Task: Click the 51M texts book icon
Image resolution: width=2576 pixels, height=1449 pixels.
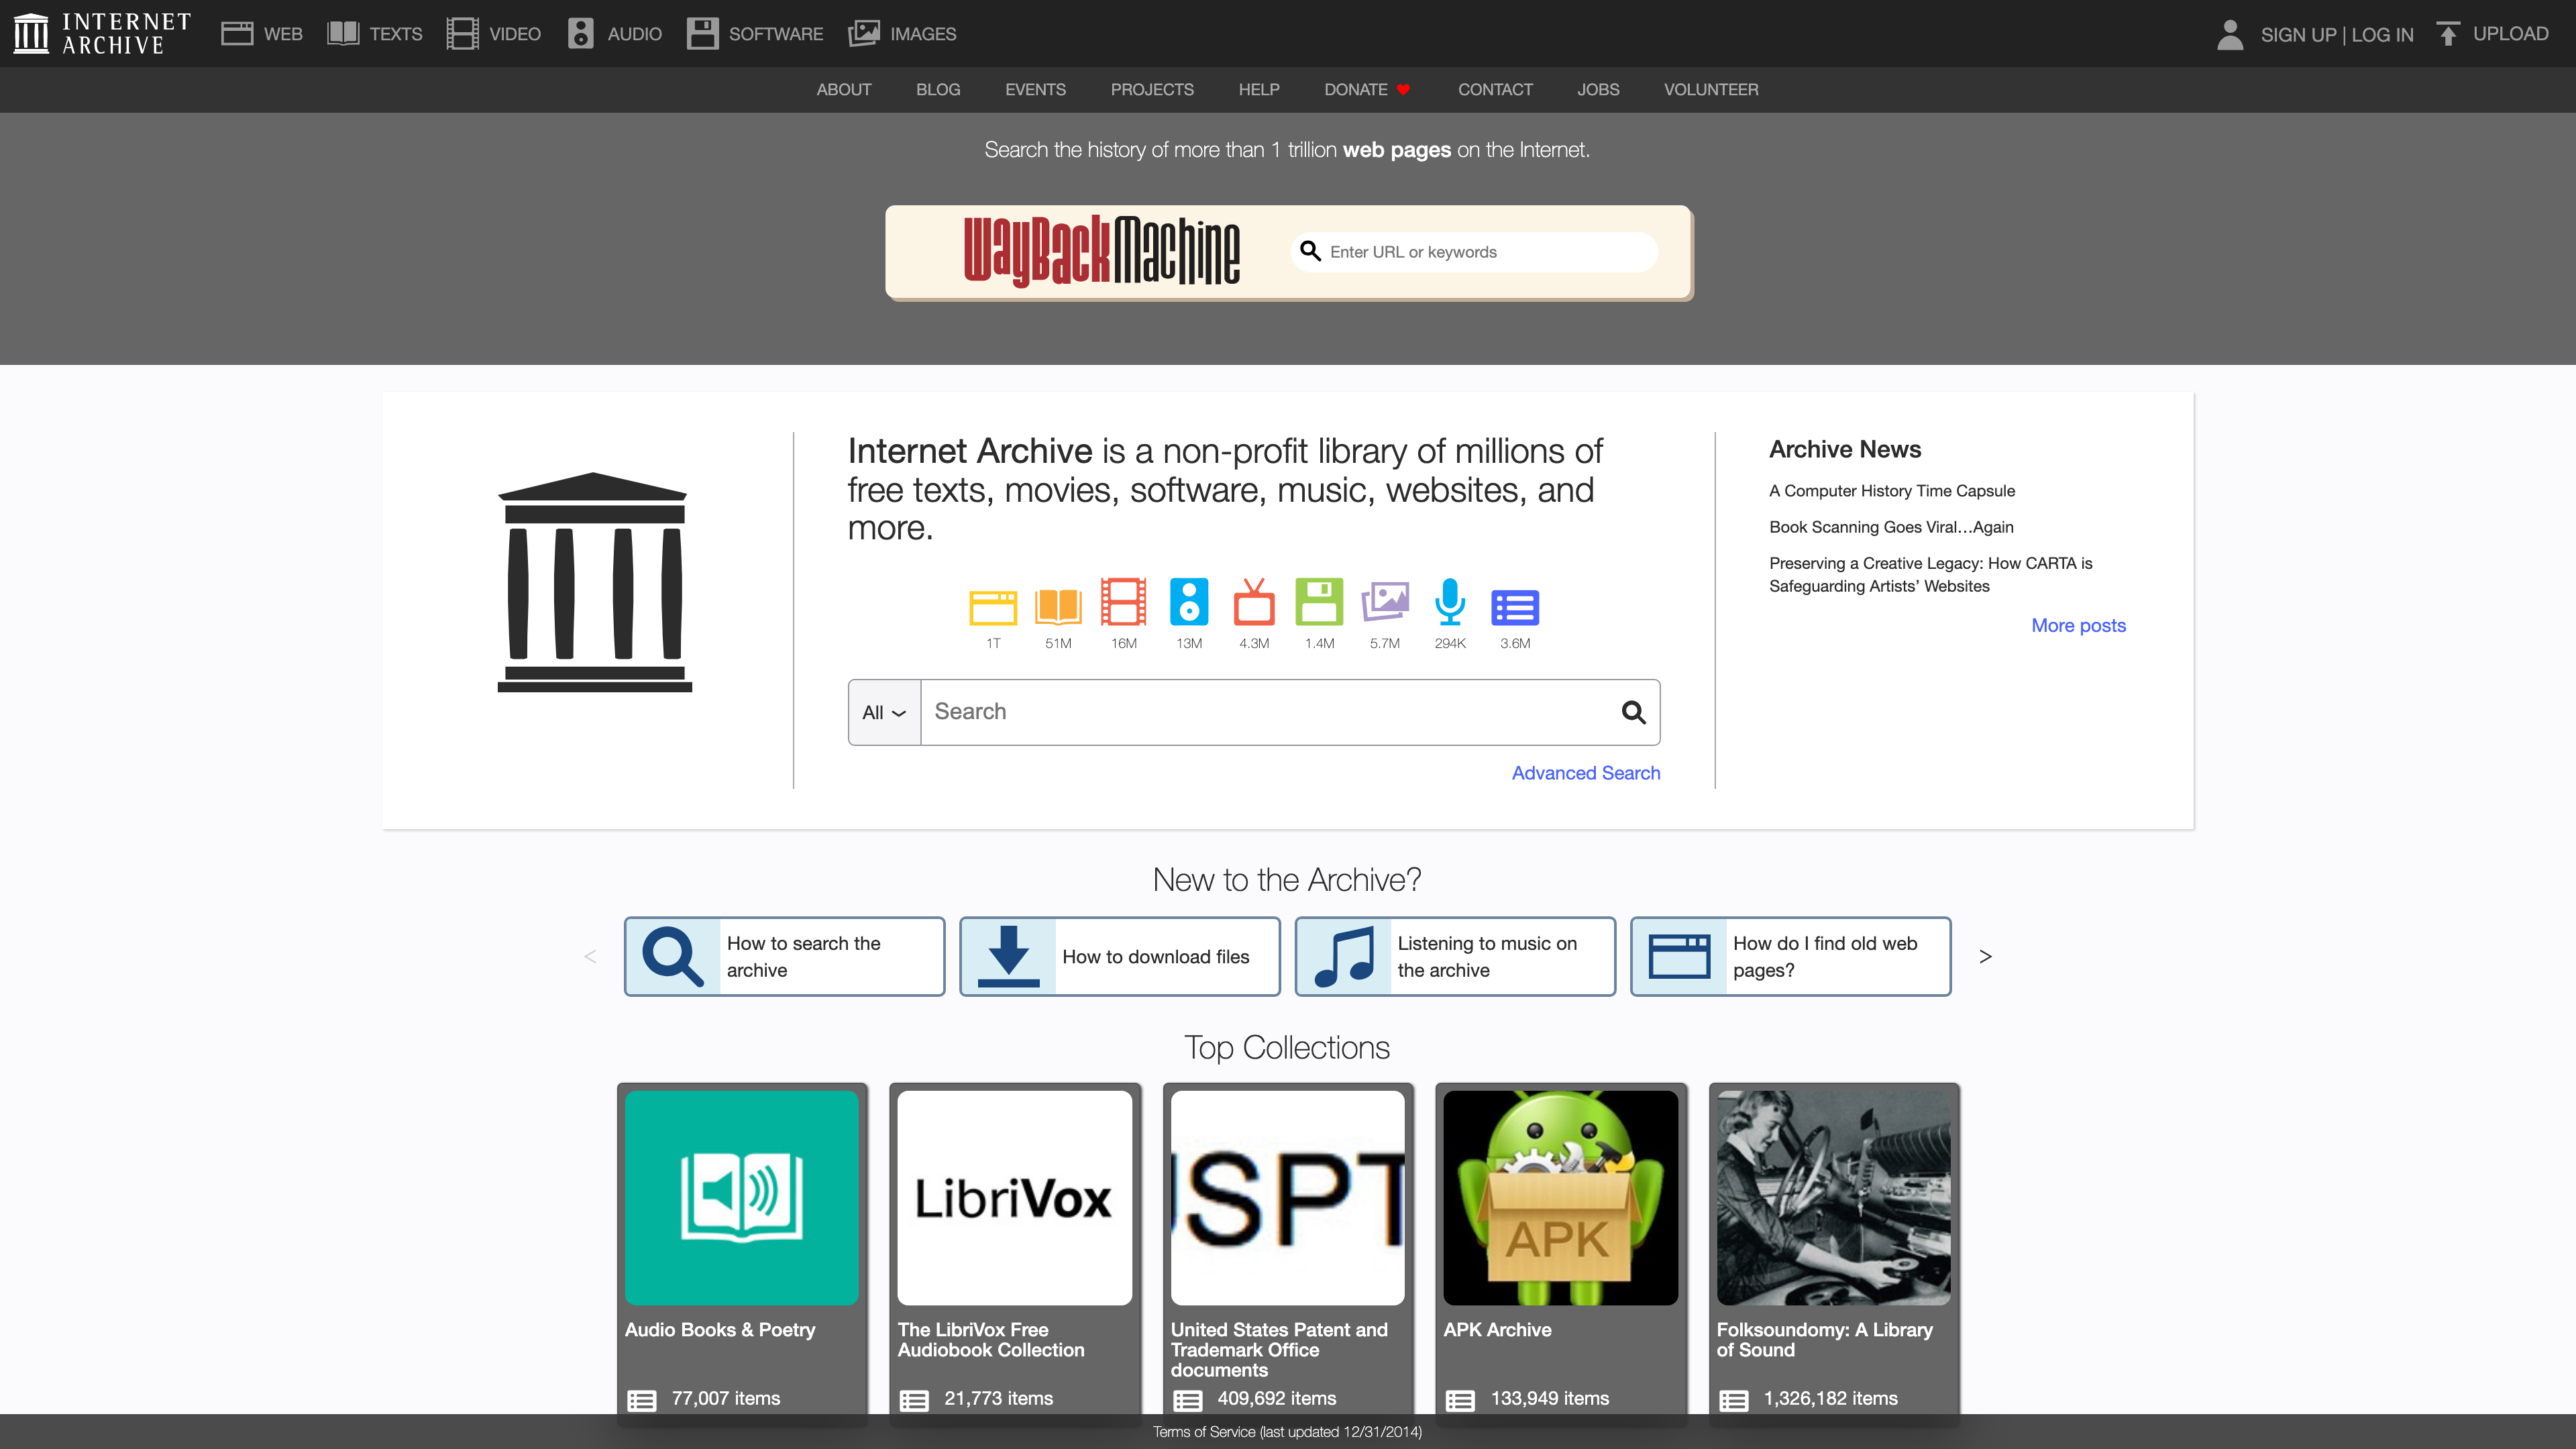Action: pyautogui.click(x=1058, y=607)
